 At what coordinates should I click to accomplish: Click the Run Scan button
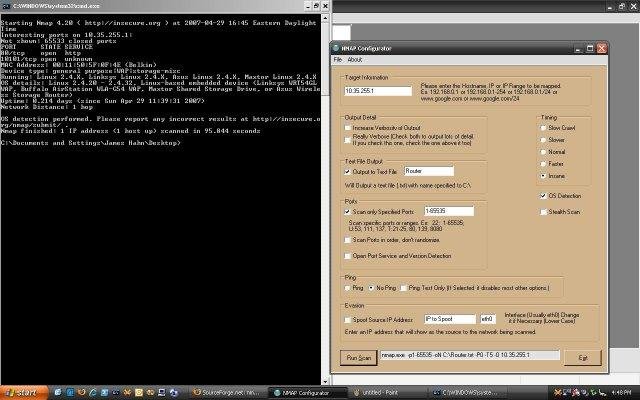(x=358, y=358)
